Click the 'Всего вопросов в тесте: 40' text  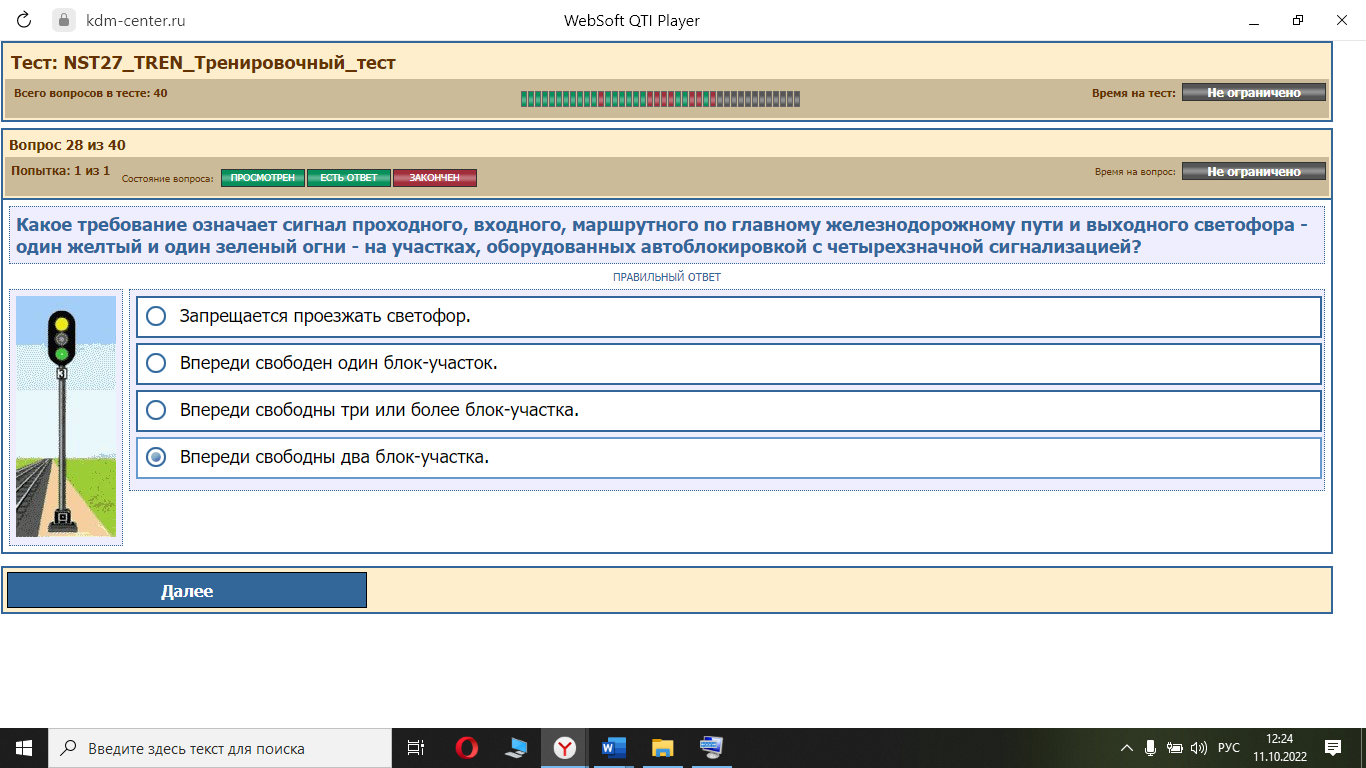pos(91,93)
